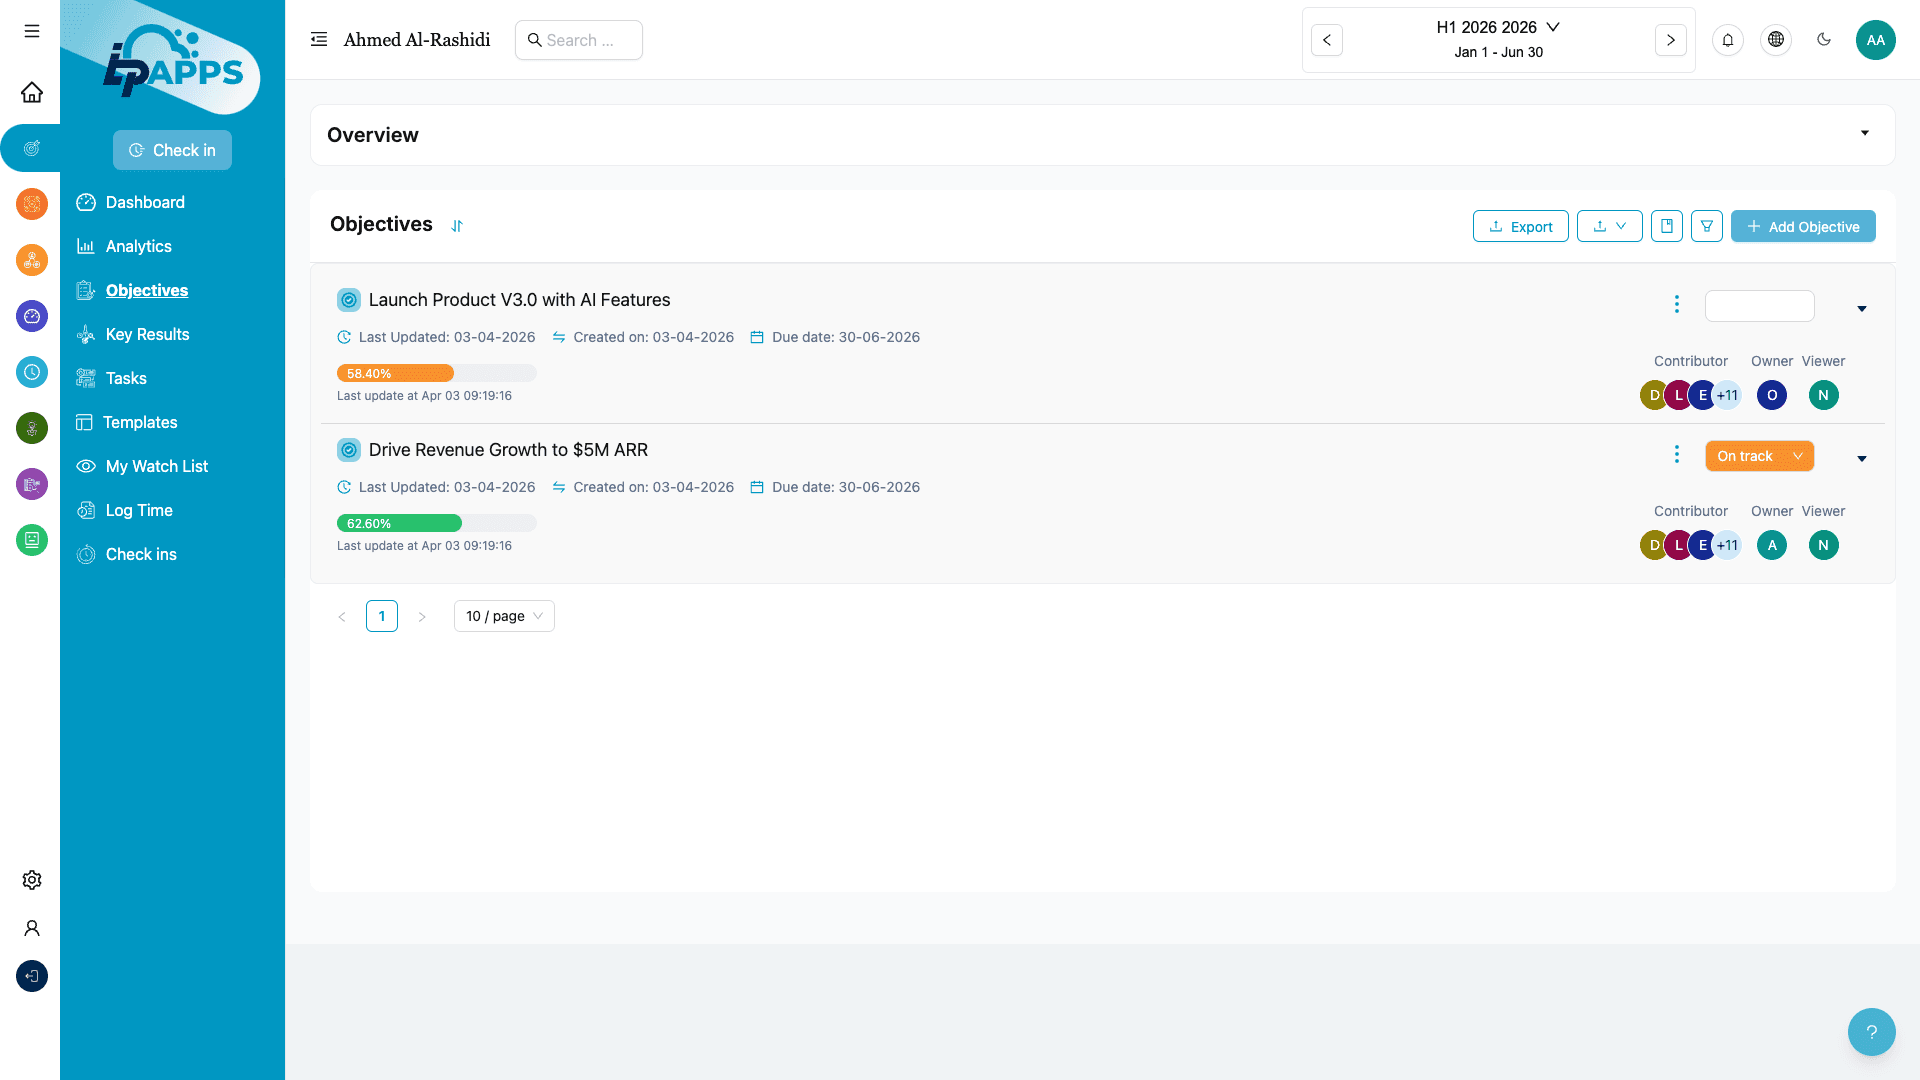This screenshot has width=1920, height=1080.
Task: Open the On track status dropdown
Action: pos(1759,456)
